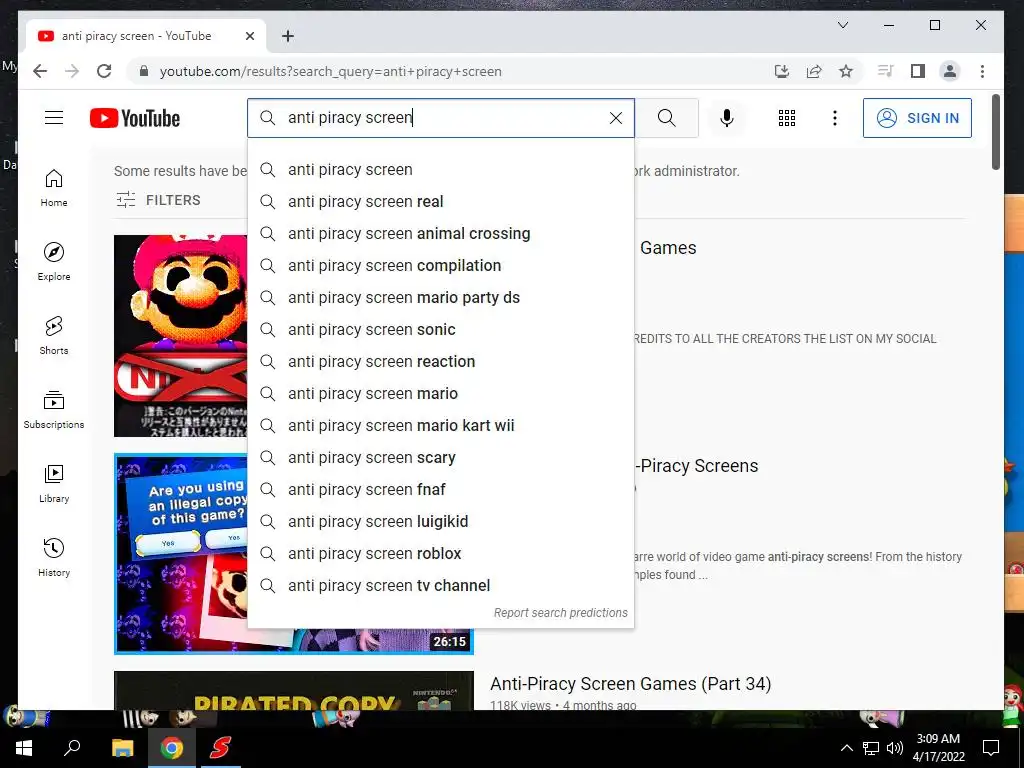This screenshot has width=1024, height=768.
Task: Show hidden tray icons chevron
Action: 846,748
